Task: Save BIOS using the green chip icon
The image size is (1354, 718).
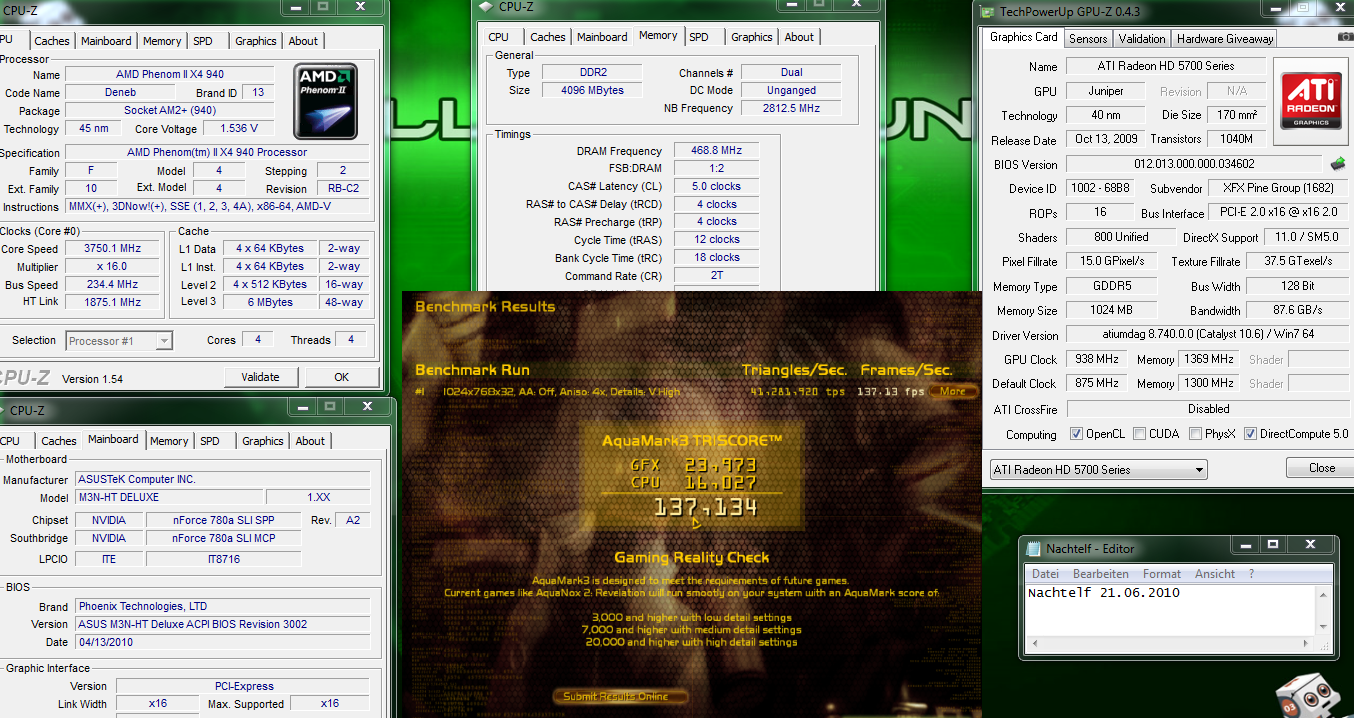Action: [1338, 164]
